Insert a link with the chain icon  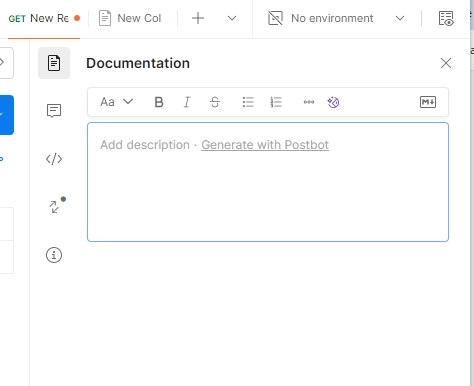coord(309,102)
